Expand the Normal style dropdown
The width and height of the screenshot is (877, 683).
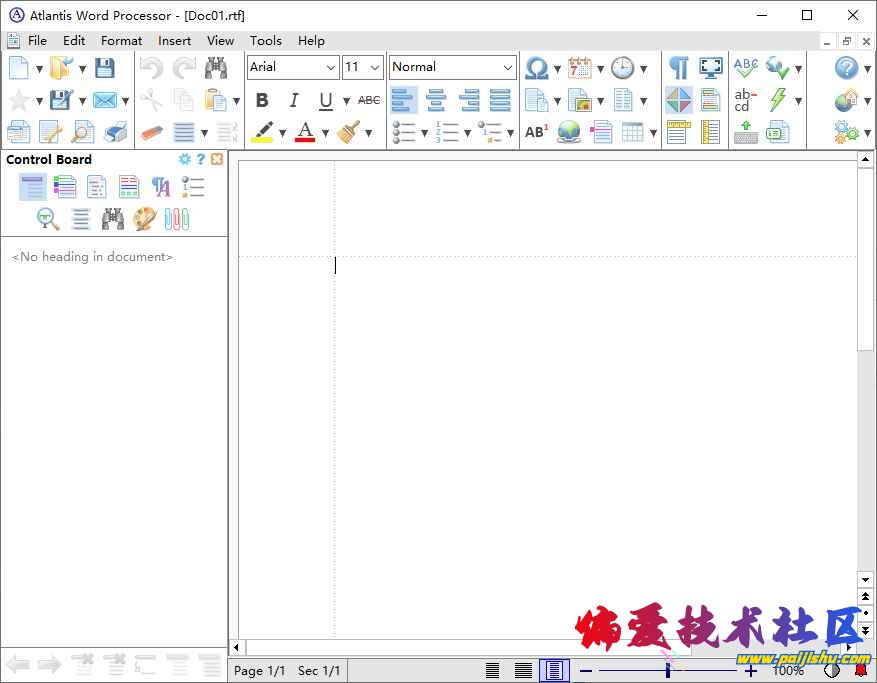[510, 67]
